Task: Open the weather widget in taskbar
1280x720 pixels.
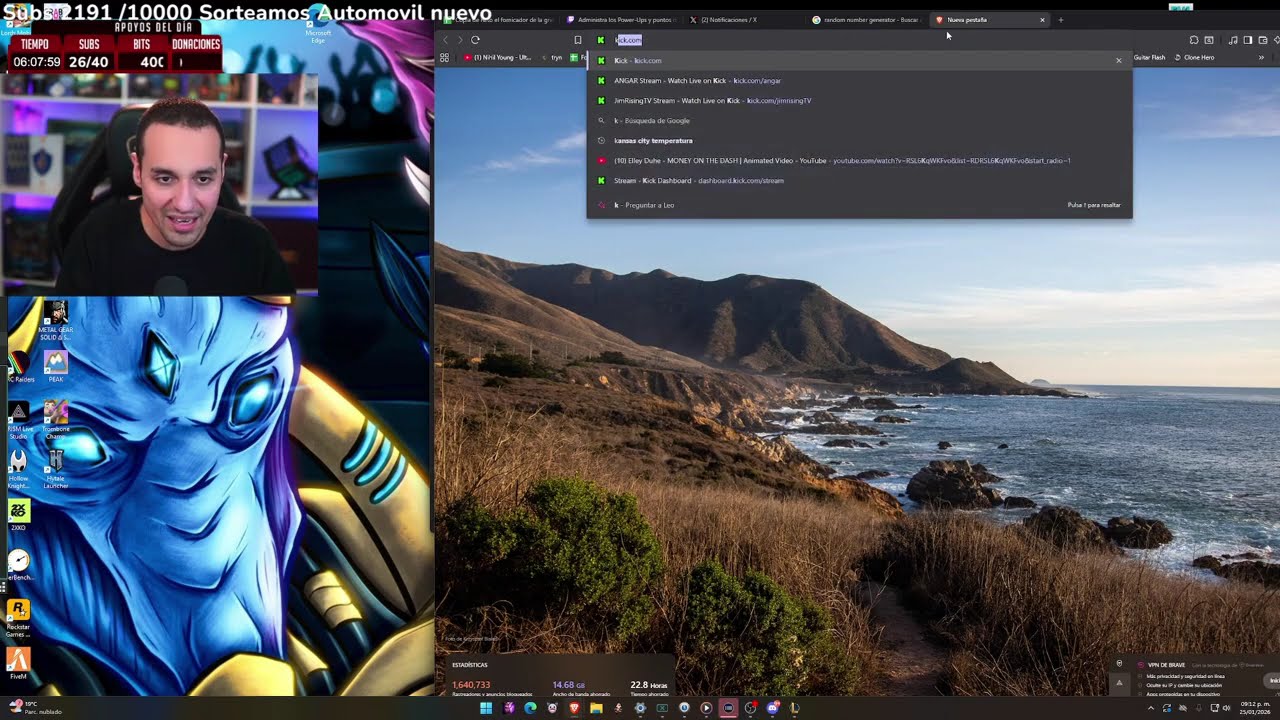Action: click(36, 708)
